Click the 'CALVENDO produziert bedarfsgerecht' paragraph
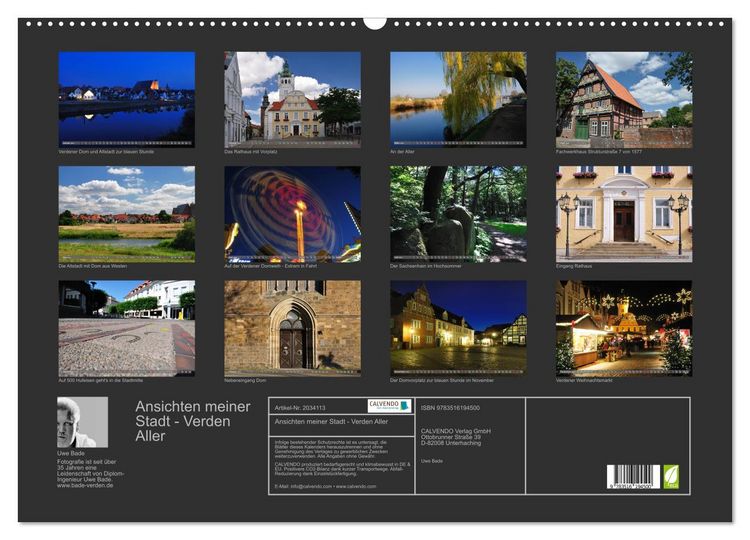Viewport: 750px width, 540px height. pos(343,469)
